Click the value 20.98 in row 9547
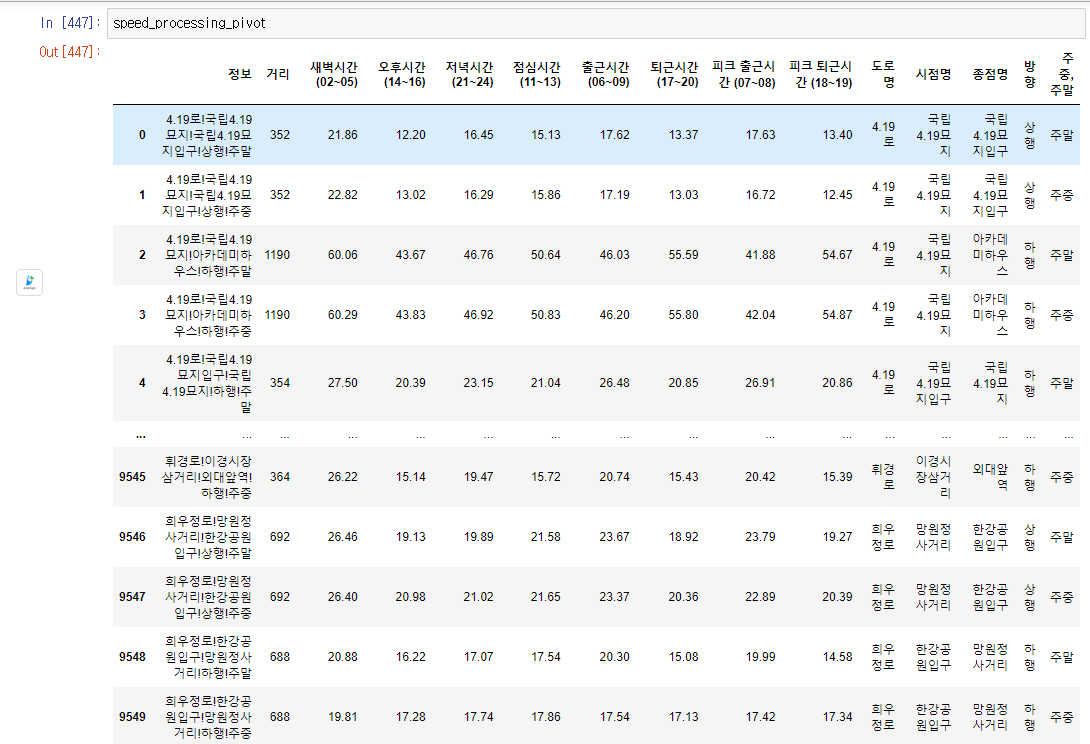Viewport: 1090px width, 744px height. pyautogui.click(x=411, y=597)
